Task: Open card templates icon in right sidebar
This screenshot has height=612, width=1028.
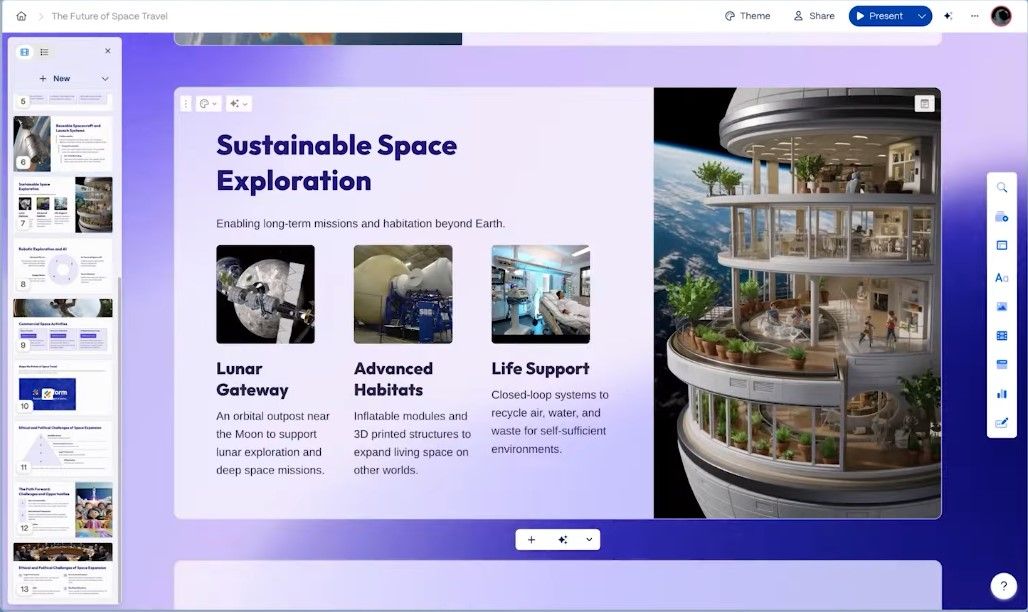Action: click(x=1002, y=245)
